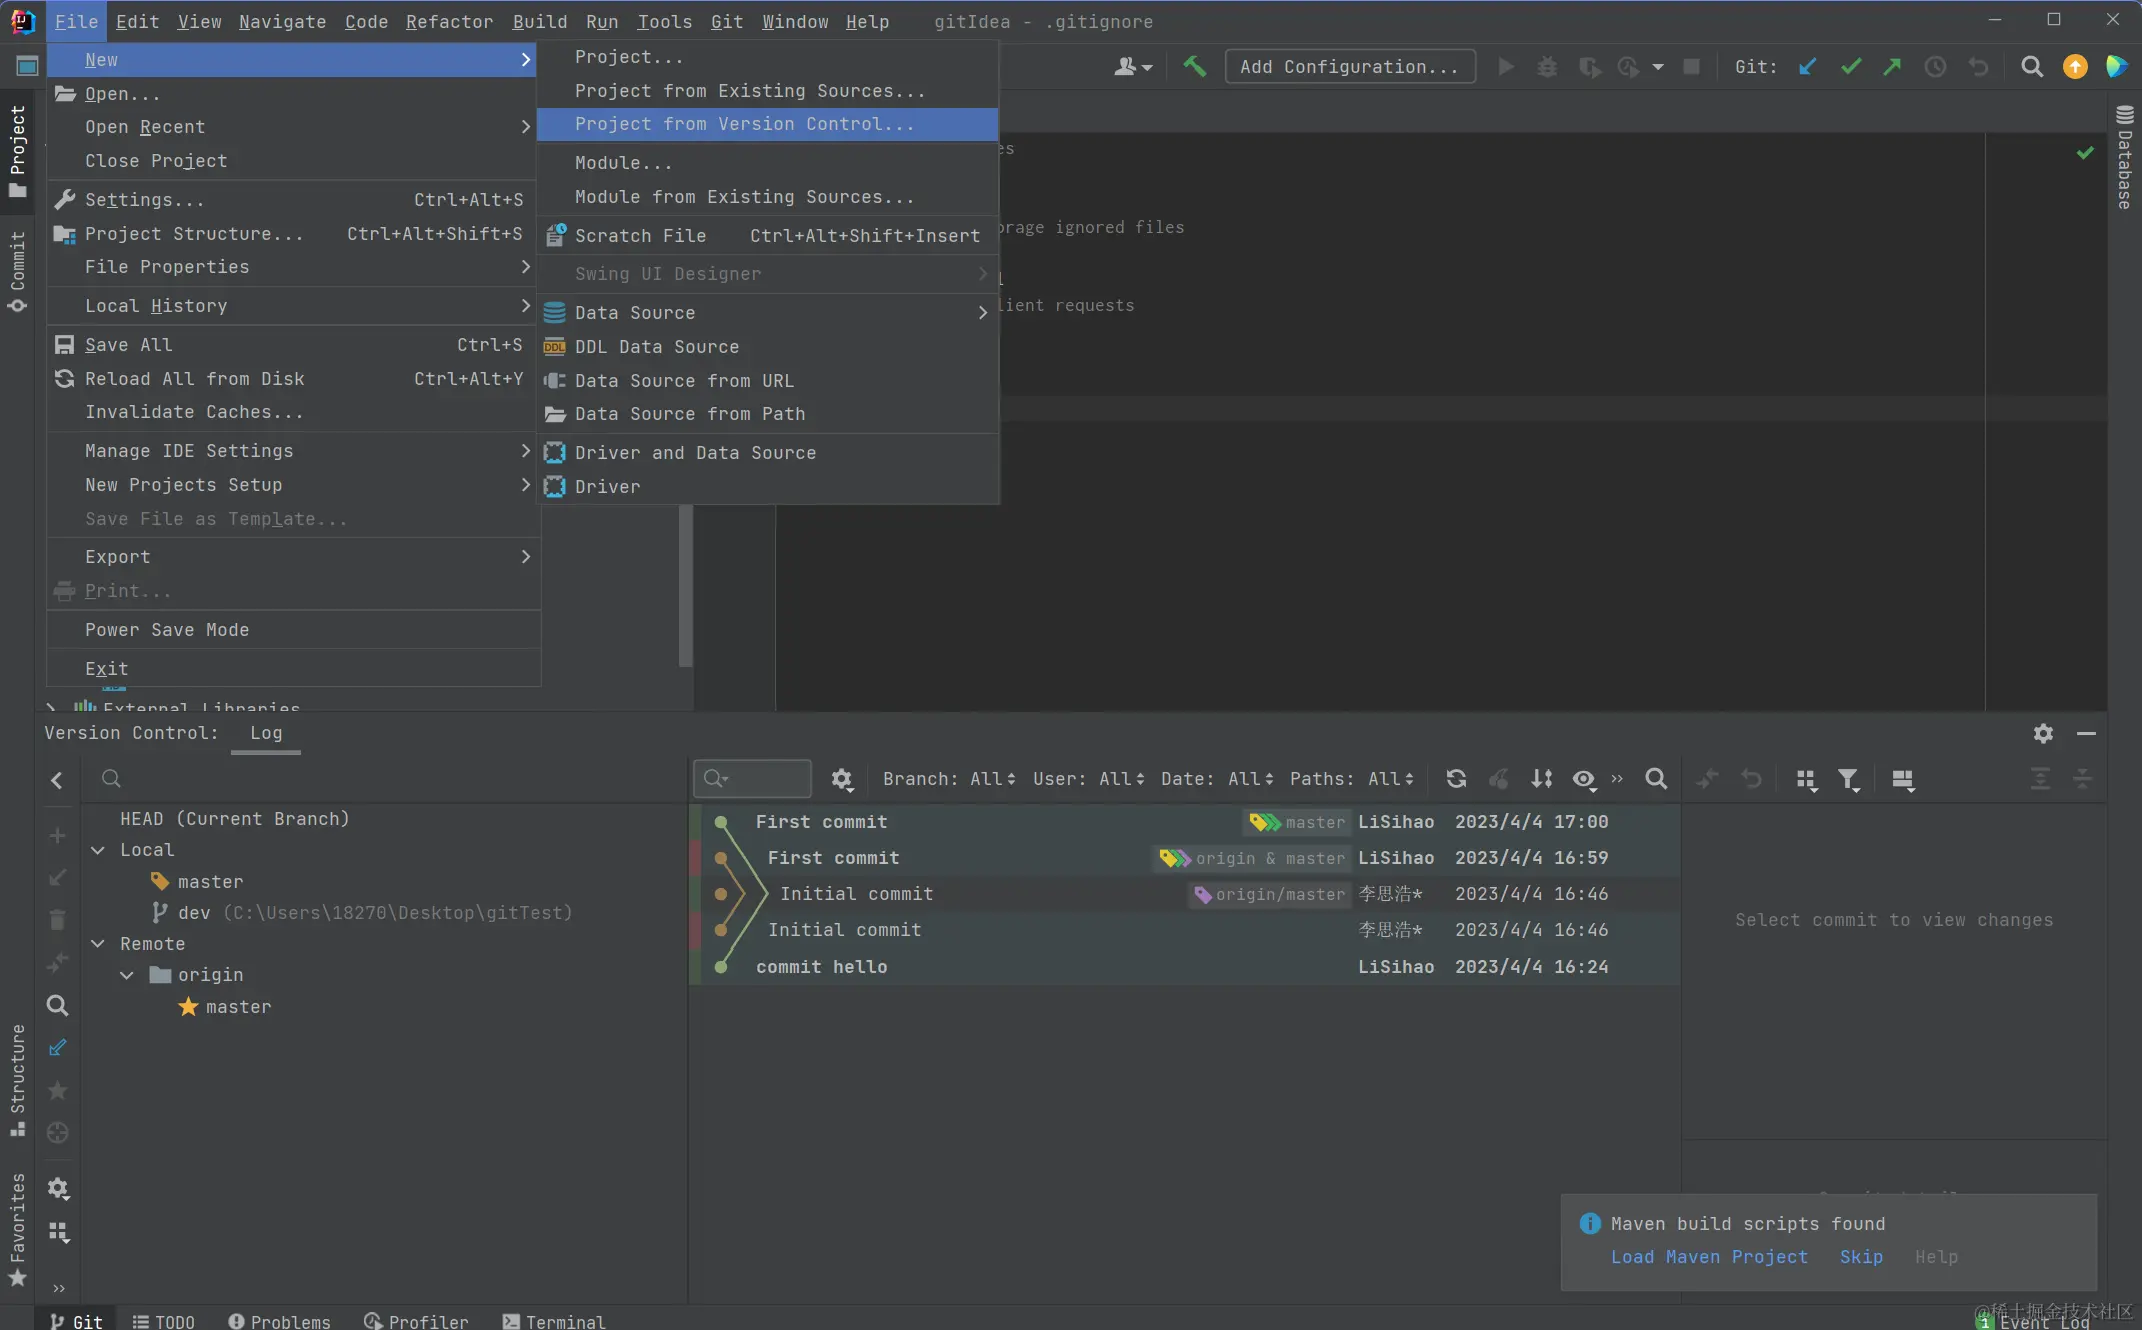
Task: Open the Terminal tab in bottom bar
Action: pyautogui.click(x=554, y=1321)
